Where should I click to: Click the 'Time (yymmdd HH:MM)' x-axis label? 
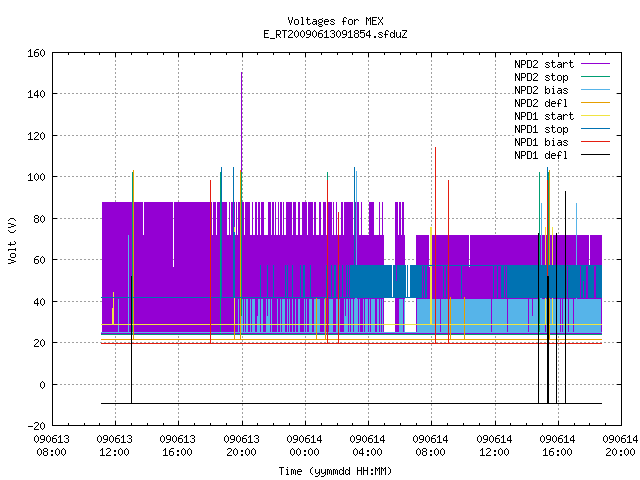point(335,471)
